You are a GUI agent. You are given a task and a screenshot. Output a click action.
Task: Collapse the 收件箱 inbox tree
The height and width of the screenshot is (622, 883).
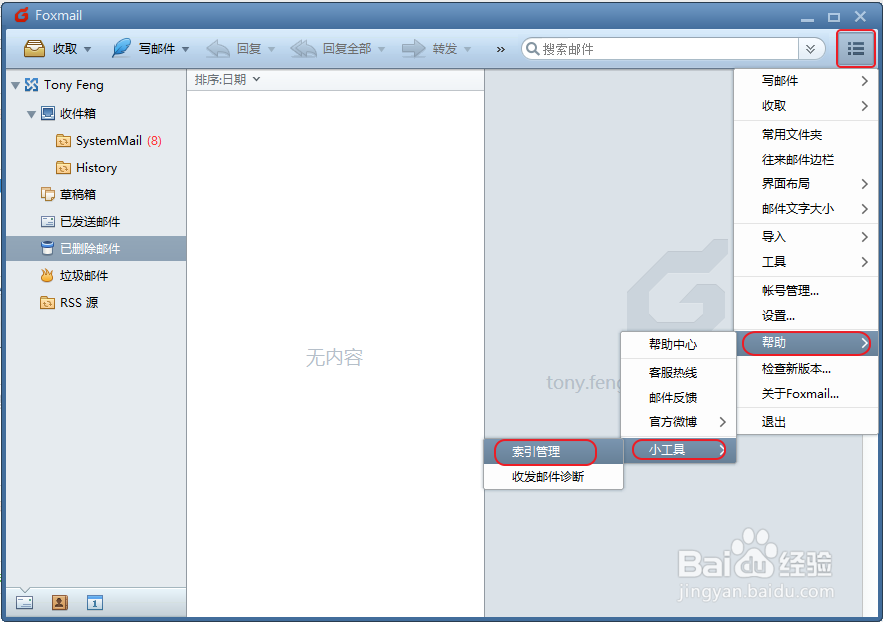click(x=31, y=113)
